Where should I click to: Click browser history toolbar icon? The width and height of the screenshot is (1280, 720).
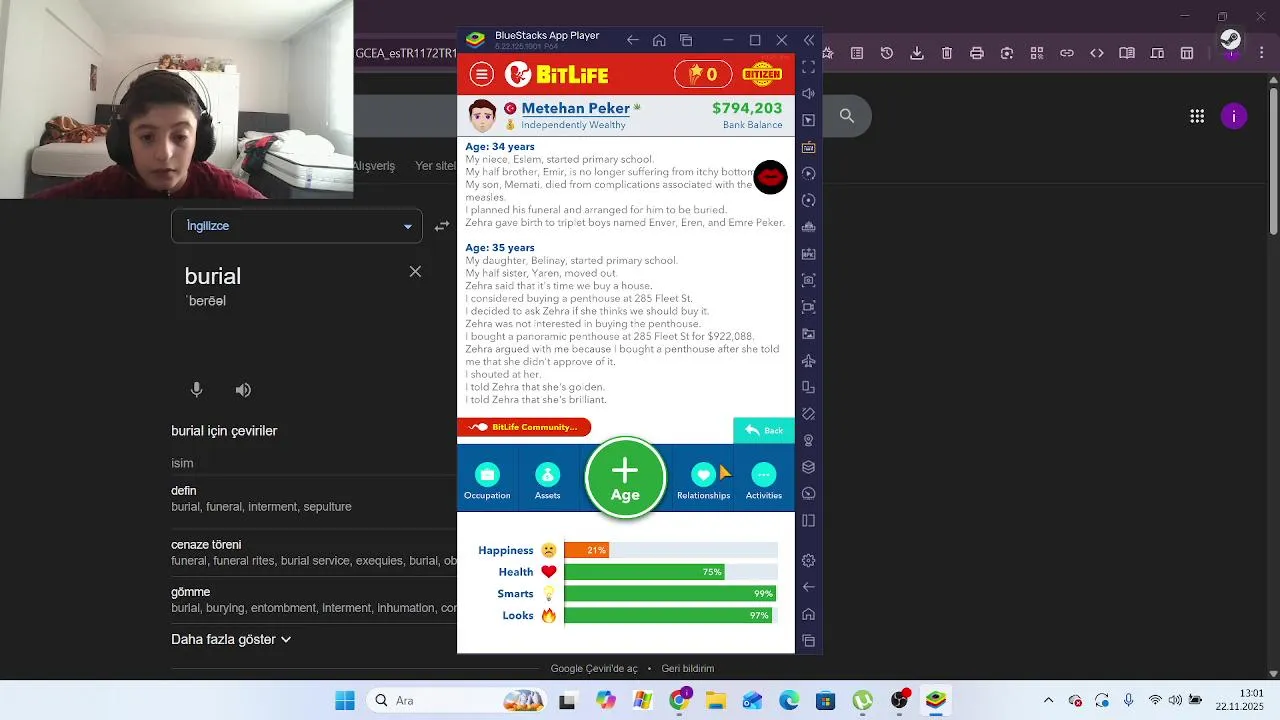(x=887, y=53)
